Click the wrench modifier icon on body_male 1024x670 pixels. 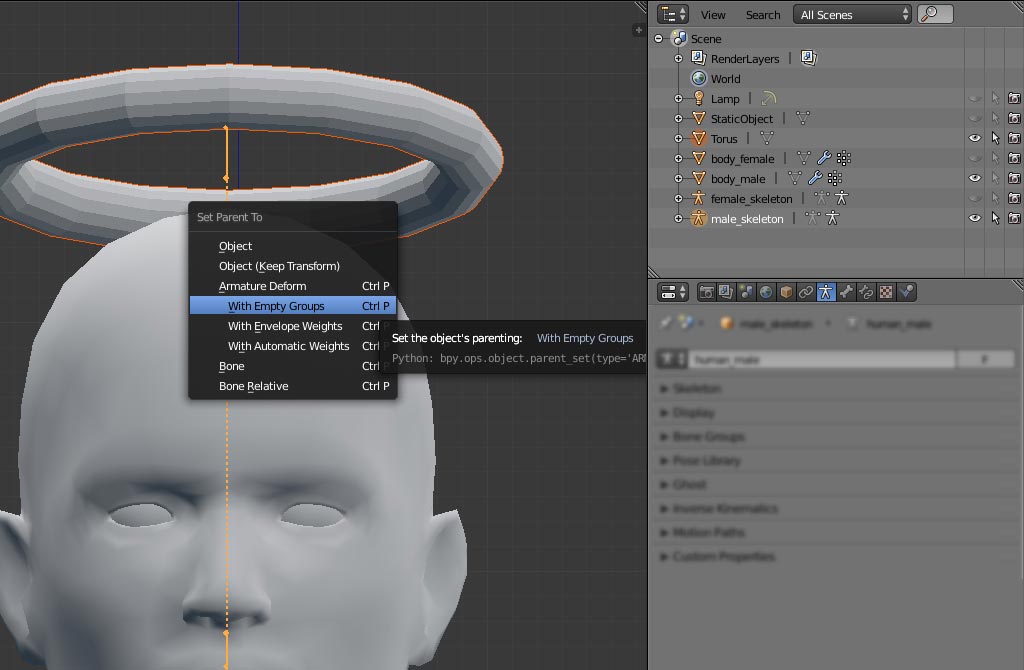[x=816, y=179]
